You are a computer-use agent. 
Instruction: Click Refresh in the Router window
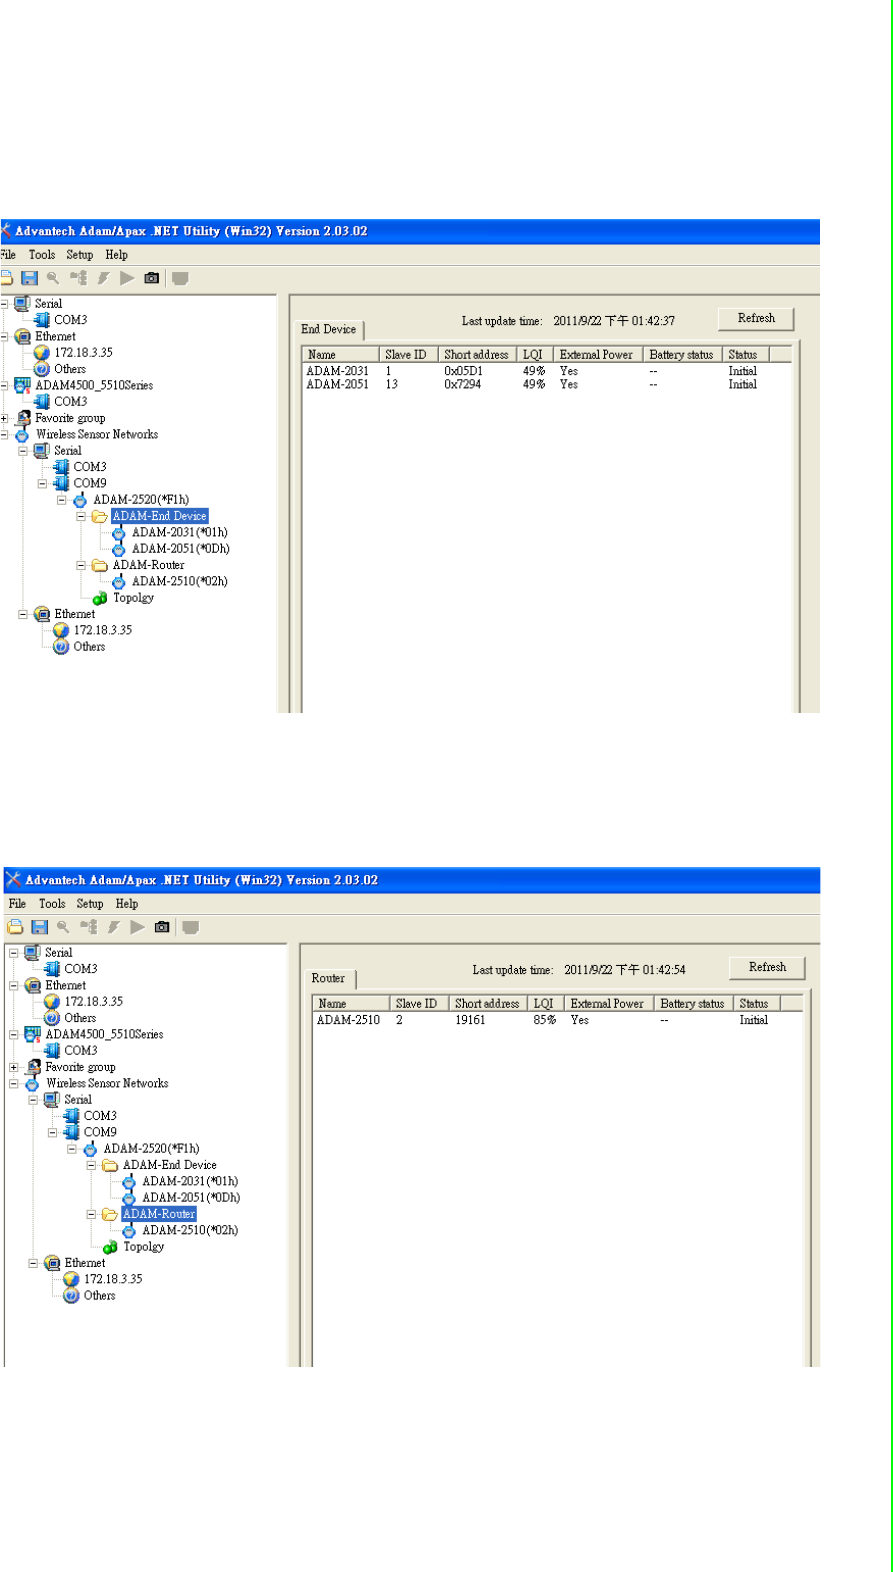click(767, 967)
